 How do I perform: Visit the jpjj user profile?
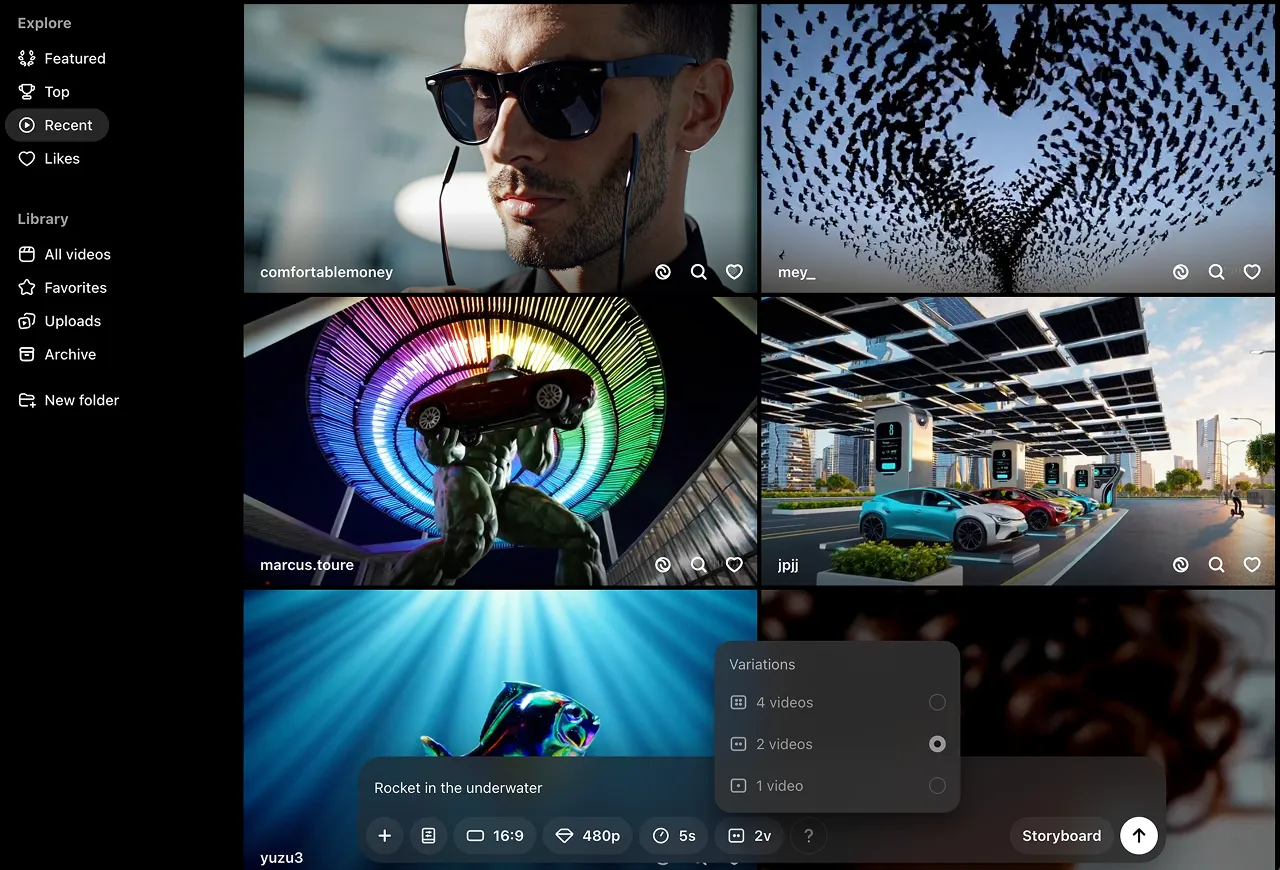(x=788, y=565)
